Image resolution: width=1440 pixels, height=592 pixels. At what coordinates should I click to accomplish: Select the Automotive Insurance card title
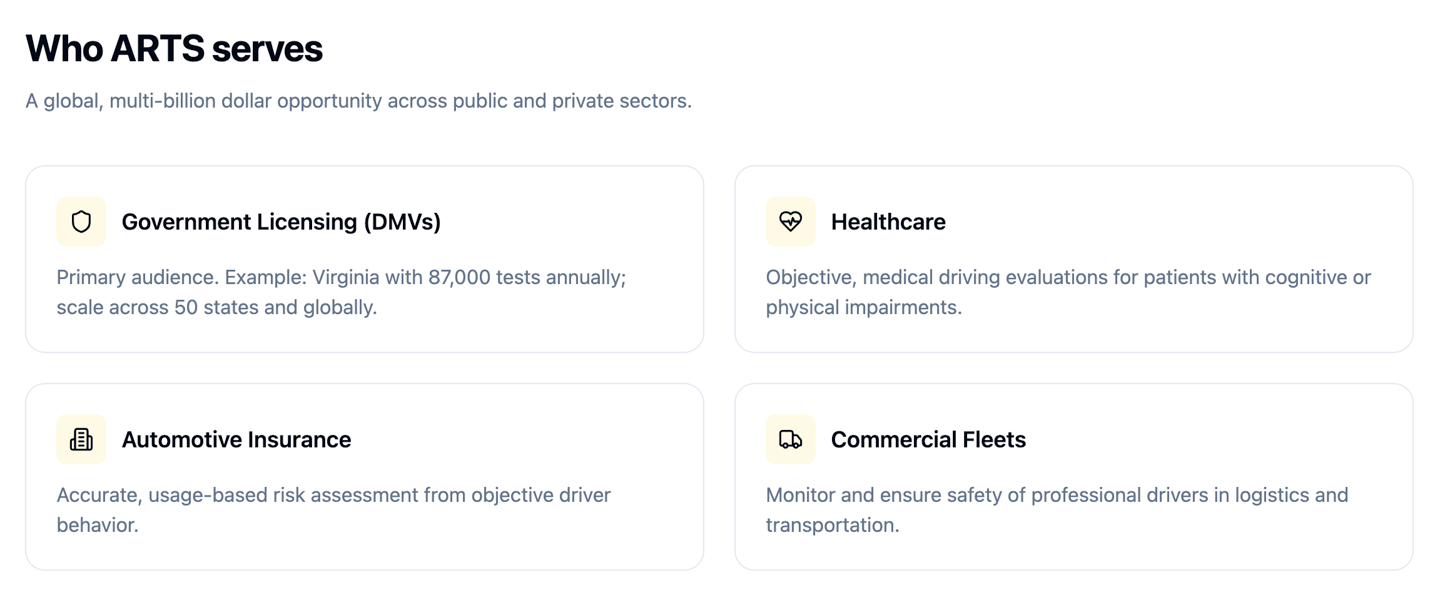pos(236,439)
